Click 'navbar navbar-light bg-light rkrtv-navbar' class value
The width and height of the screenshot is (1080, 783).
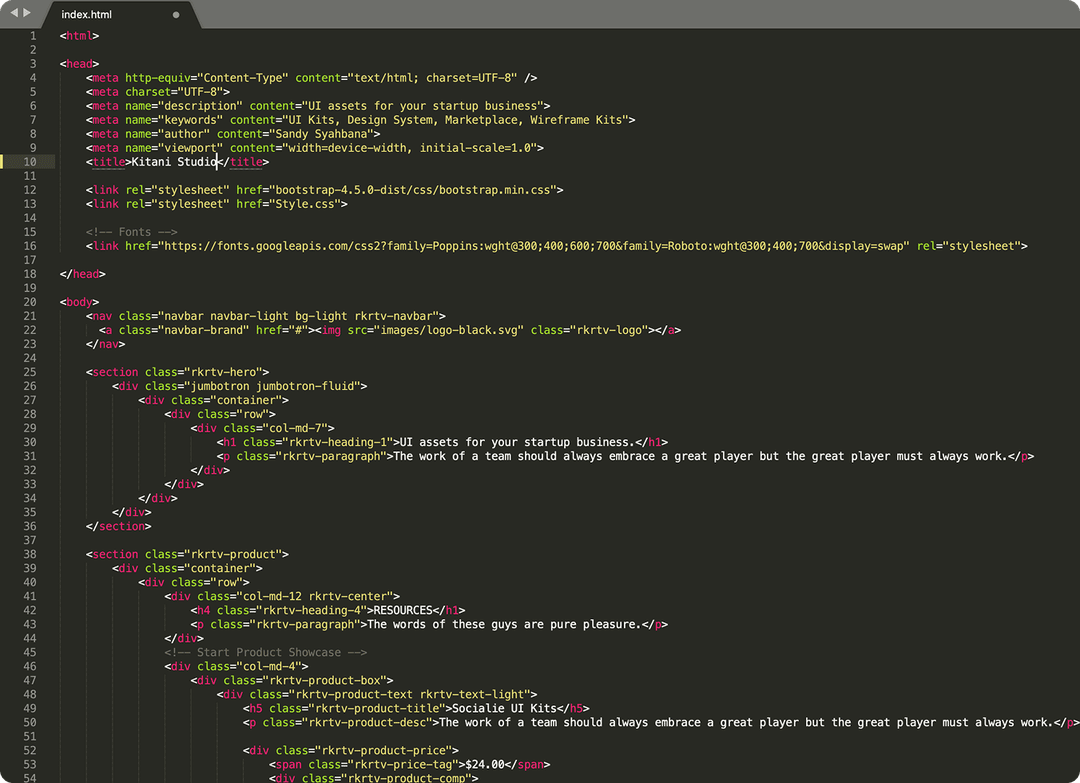click(298, 316)
